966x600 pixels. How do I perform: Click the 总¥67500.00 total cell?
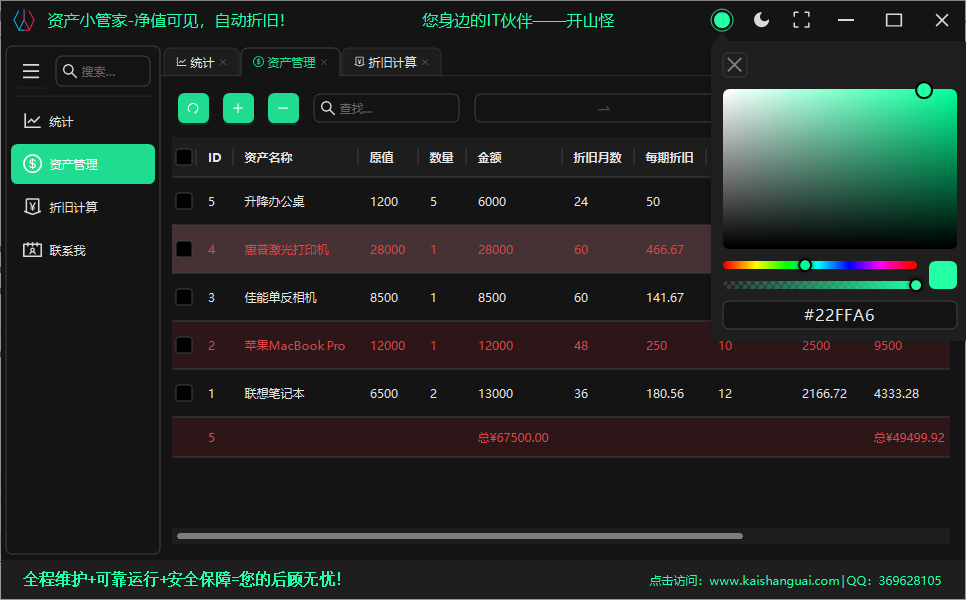(513, 437)
